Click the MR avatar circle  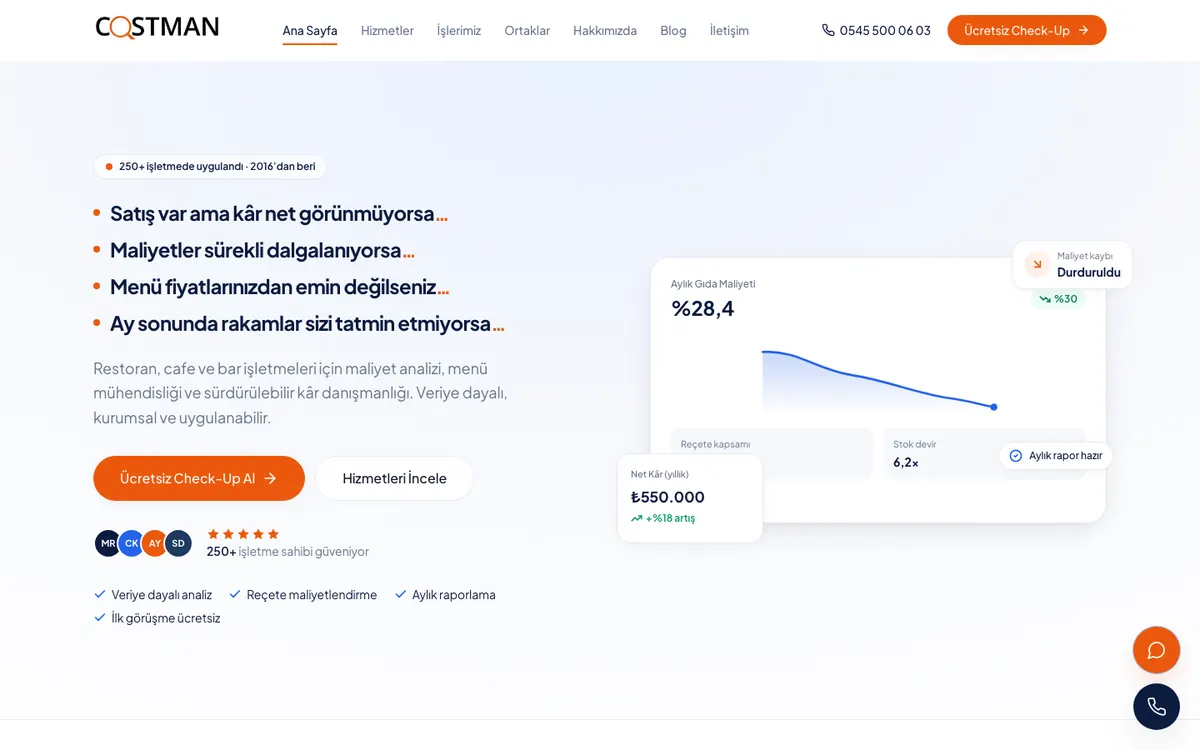(108, 543)
